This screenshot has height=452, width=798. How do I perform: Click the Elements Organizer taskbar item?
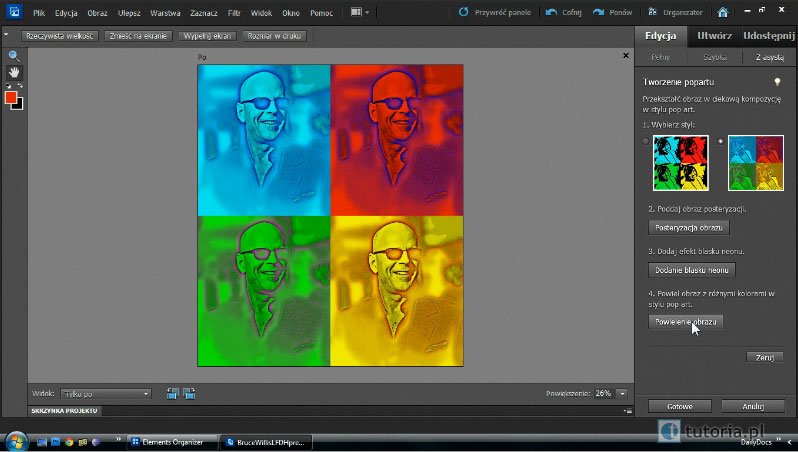[168, 441]
